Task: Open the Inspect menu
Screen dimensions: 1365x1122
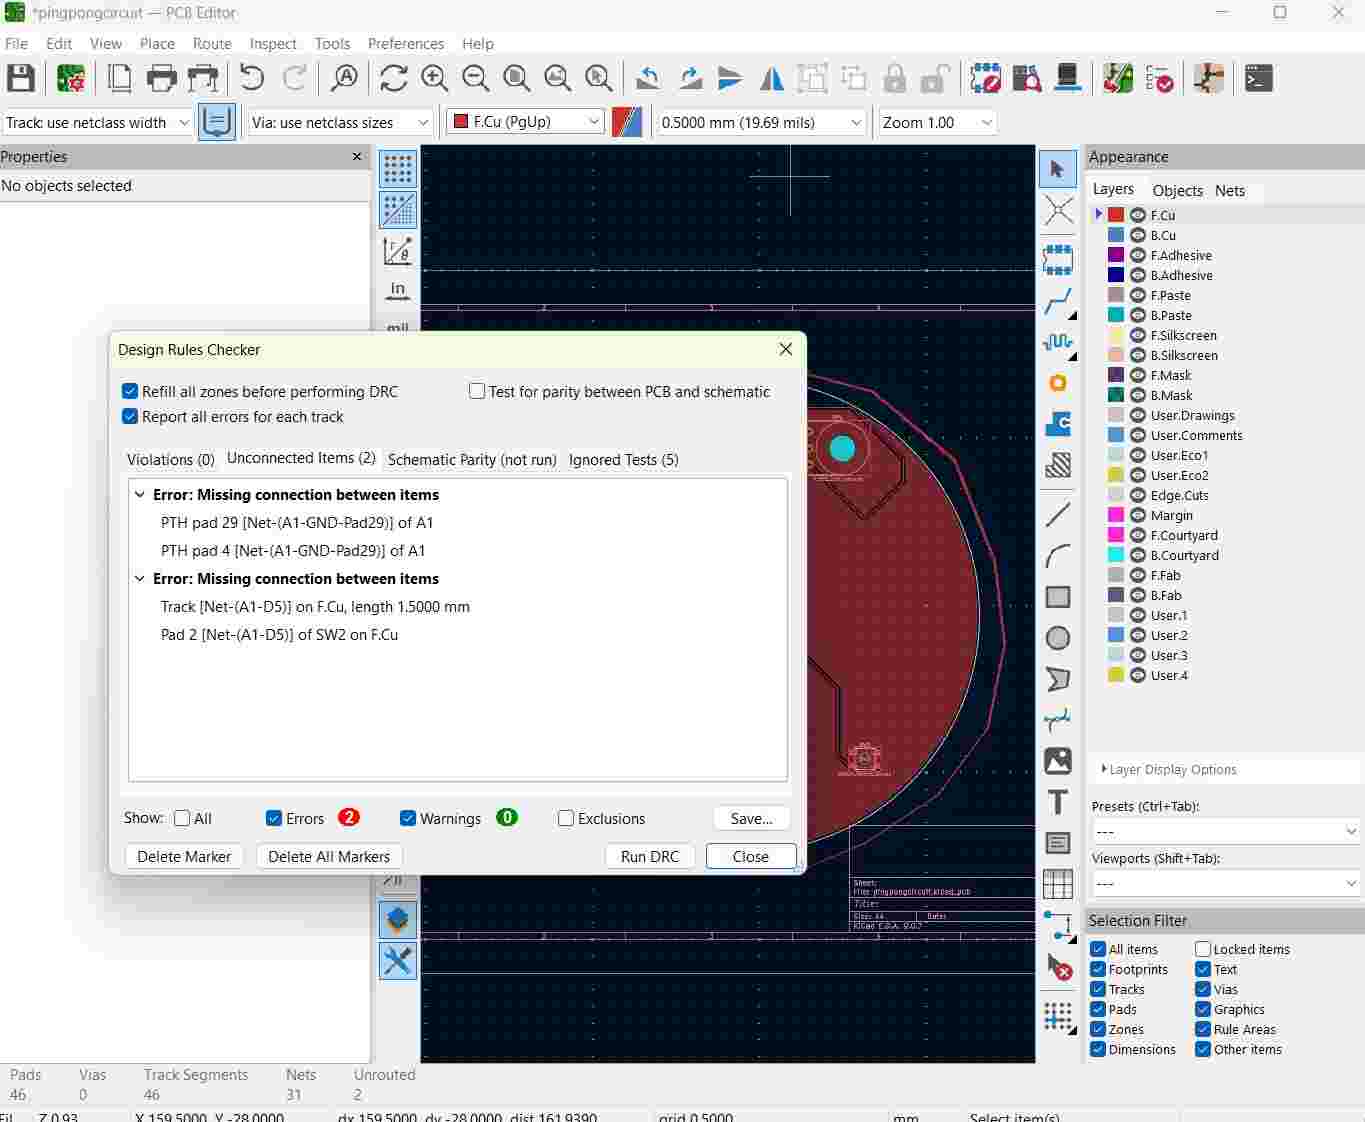Action: click(x=272, y=44)
